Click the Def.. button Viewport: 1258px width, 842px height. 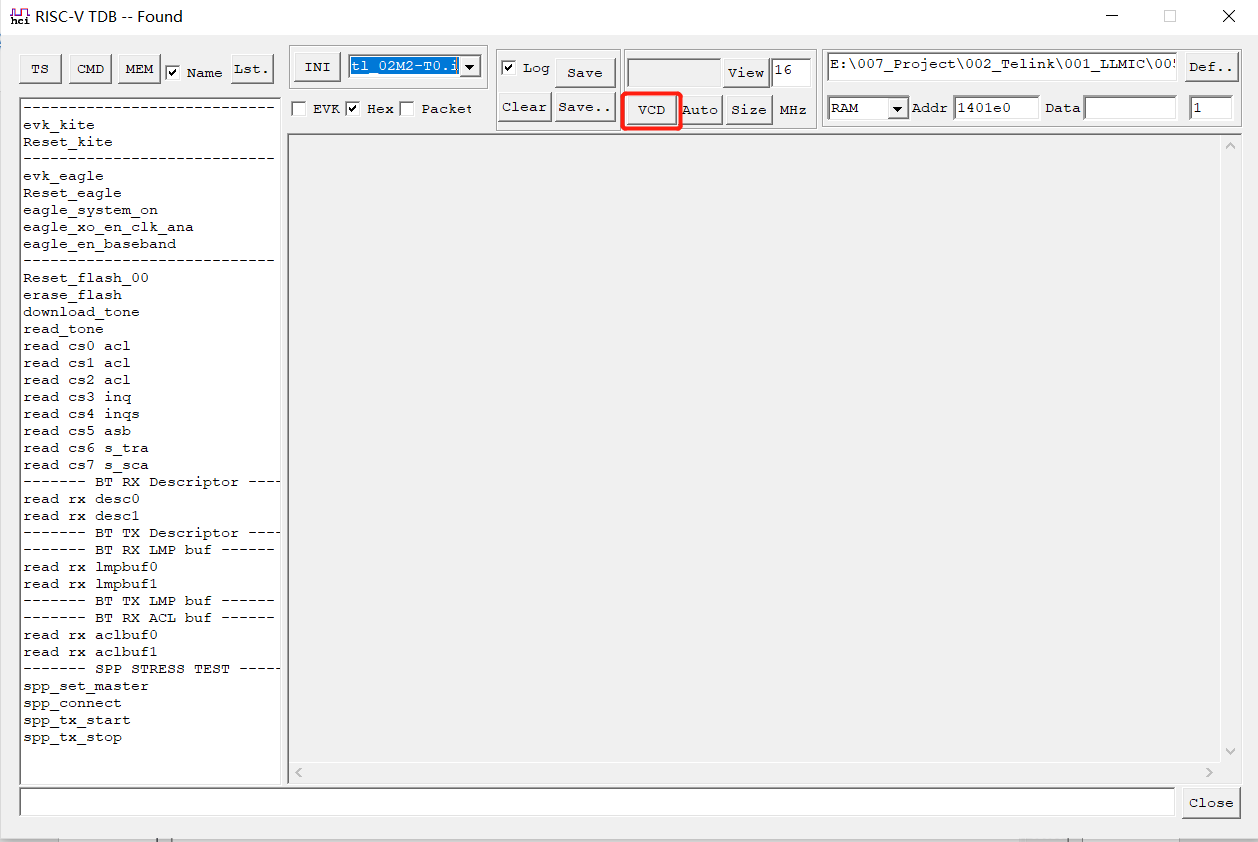pyautogui.click(x=1211, y=67)
